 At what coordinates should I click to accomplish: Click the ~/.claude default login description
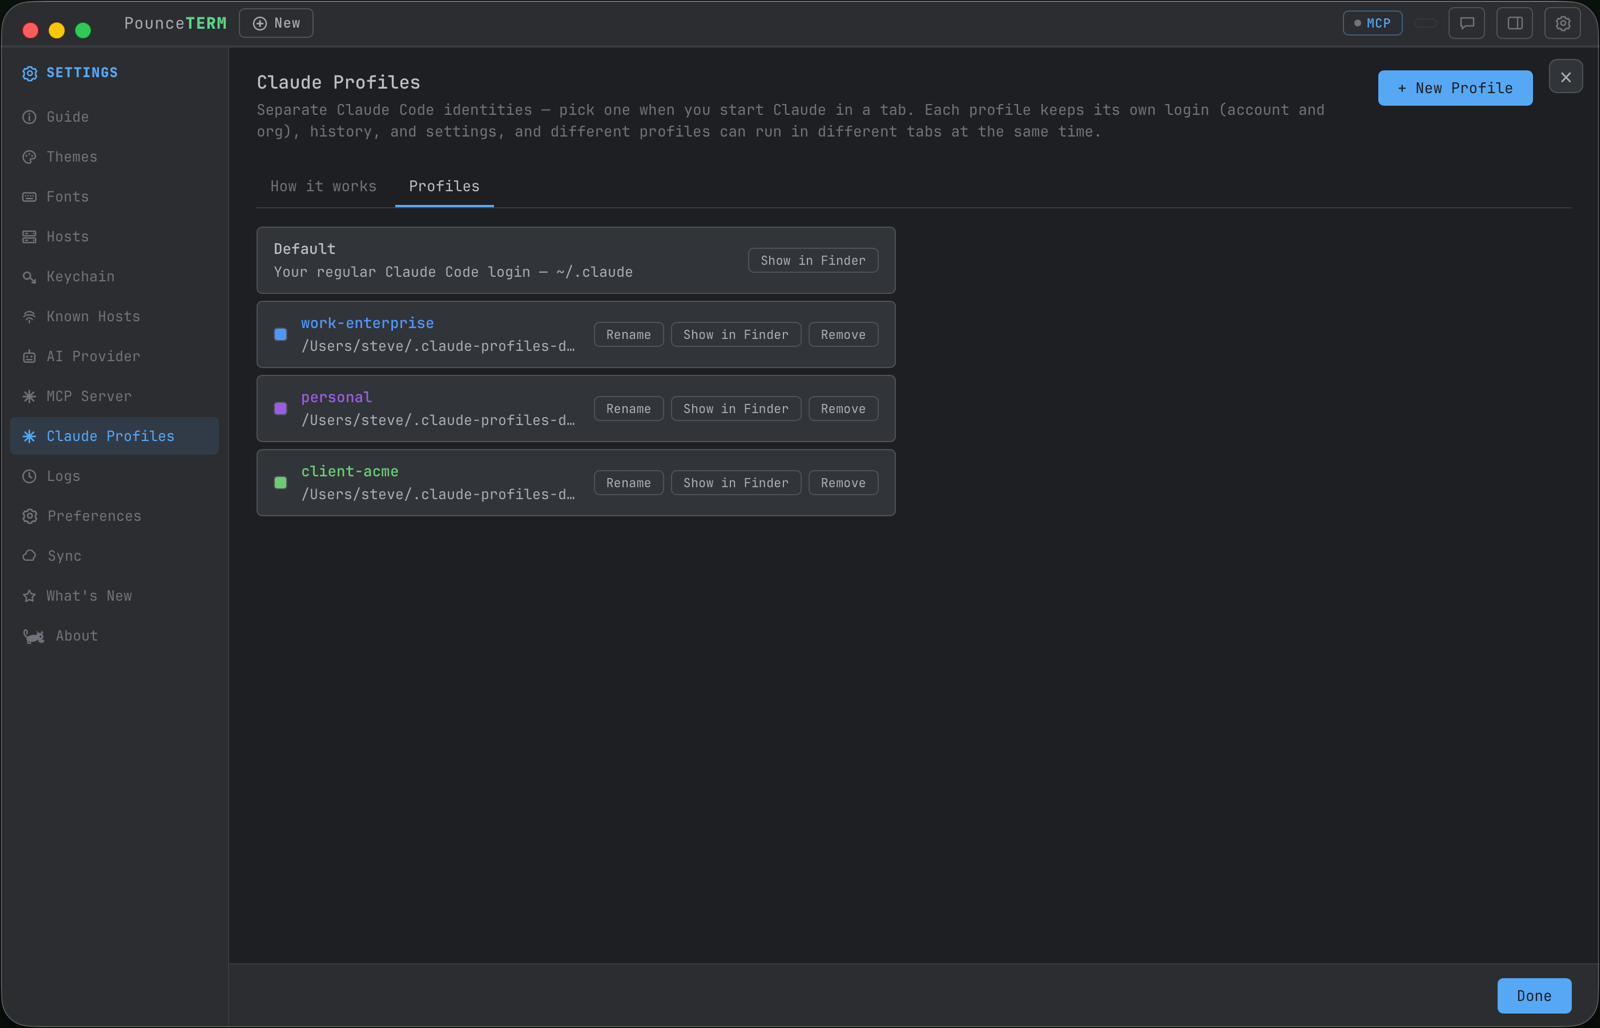453,272
